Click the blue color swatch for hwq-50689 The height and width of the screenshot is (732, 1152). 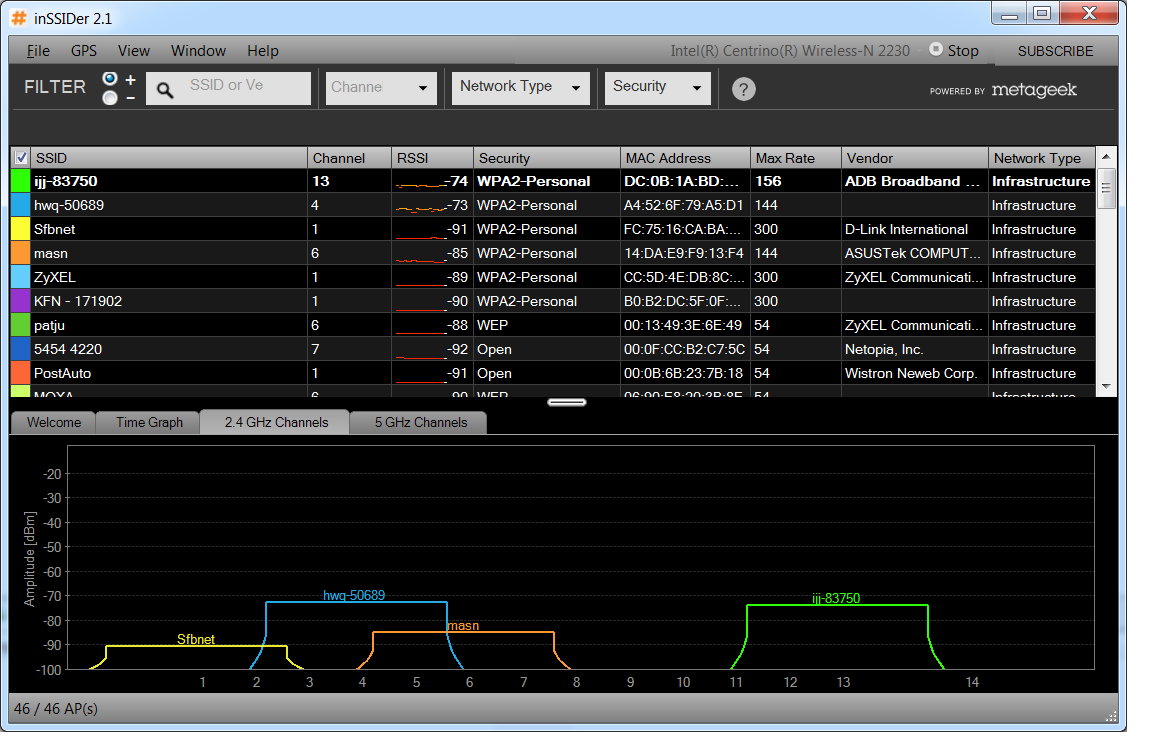click(x=21, y=205)
